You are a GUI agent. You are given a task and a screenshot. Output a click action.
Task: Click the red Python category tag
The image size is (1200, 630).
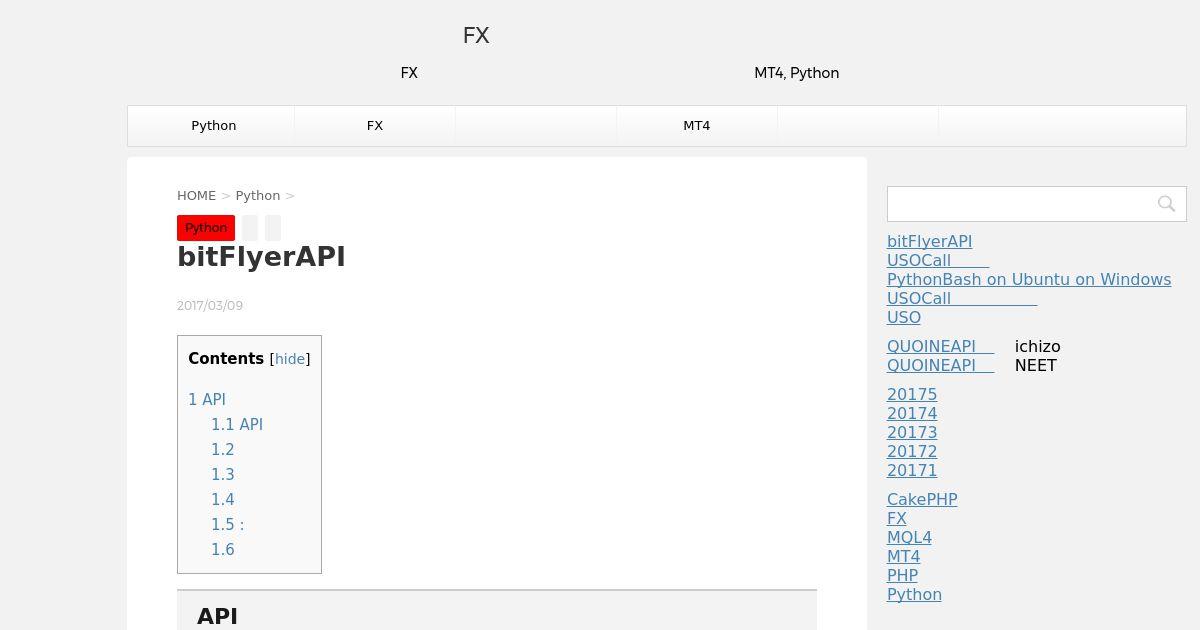206,228
